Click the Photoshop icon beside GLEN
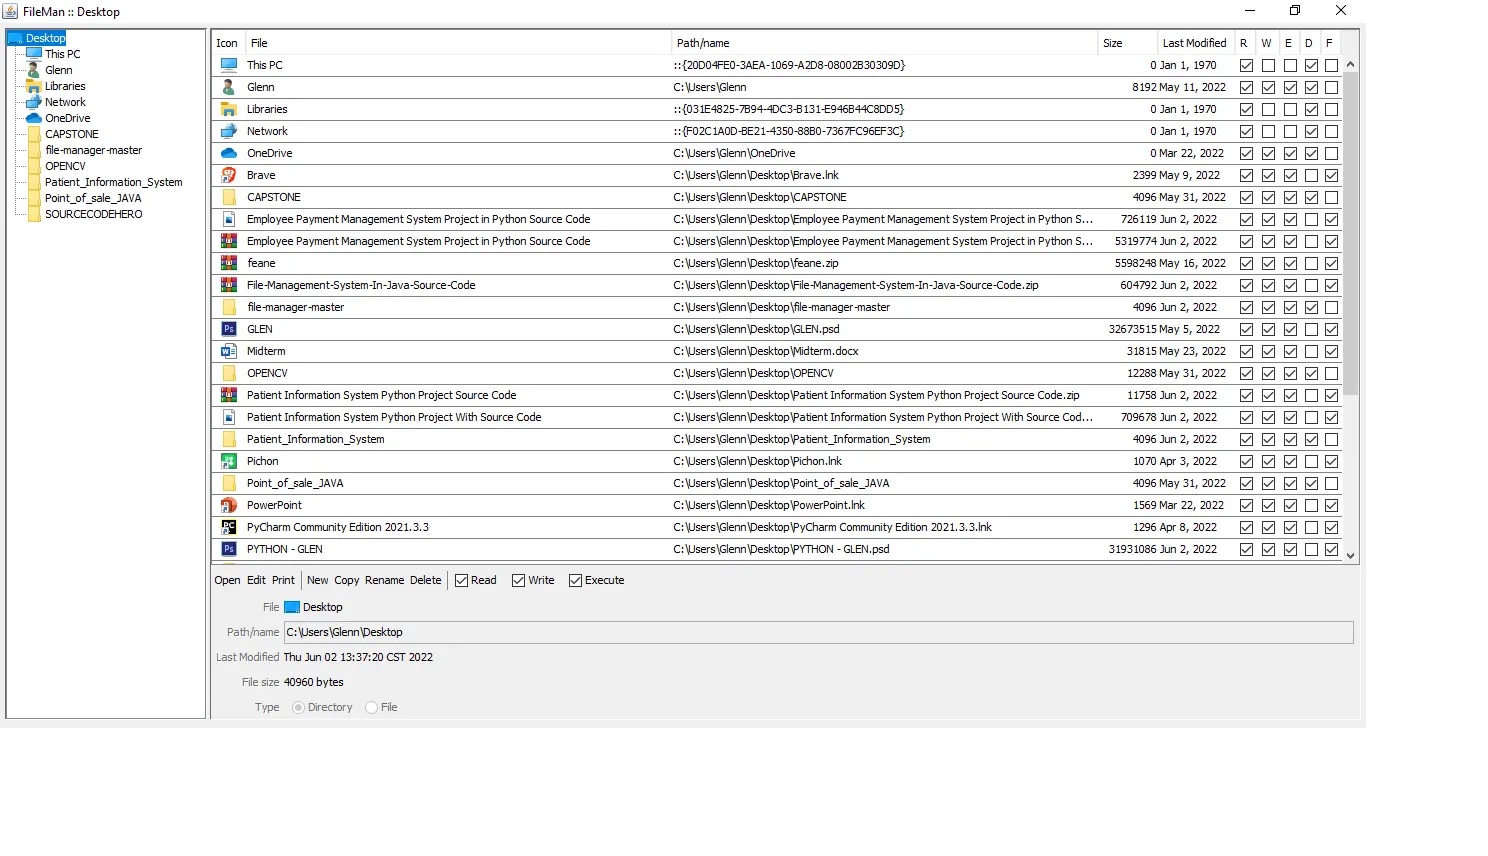 pos(229,329)
